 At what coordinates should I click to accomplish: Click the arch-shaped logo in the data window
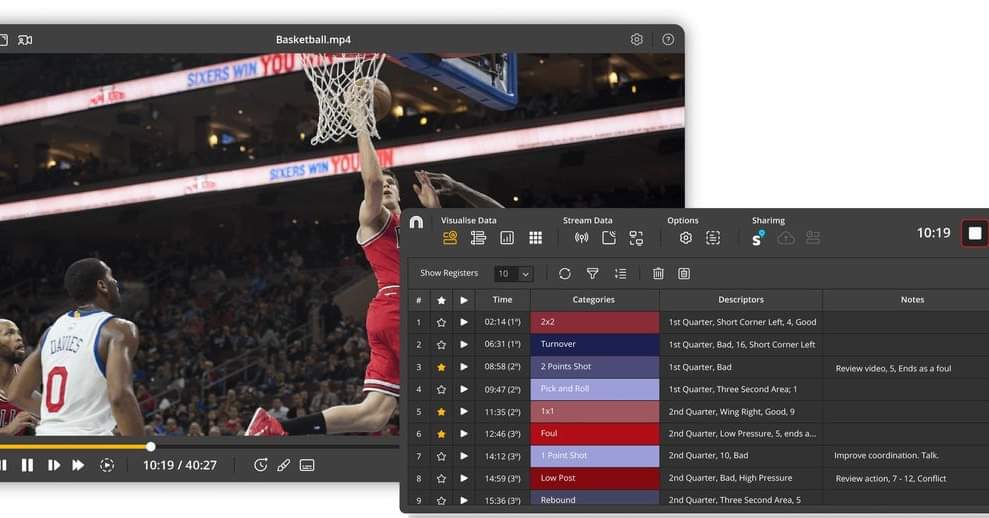(x=416, y=222)
